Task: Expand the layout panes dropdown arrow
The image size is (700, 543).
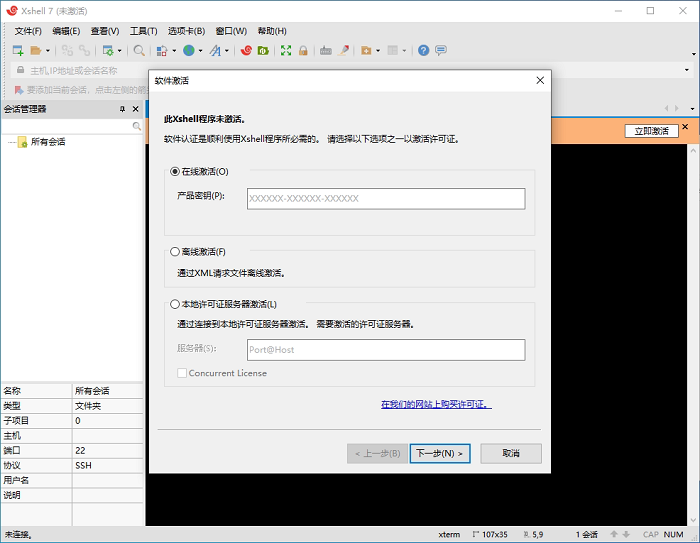Action: point(404,50)
